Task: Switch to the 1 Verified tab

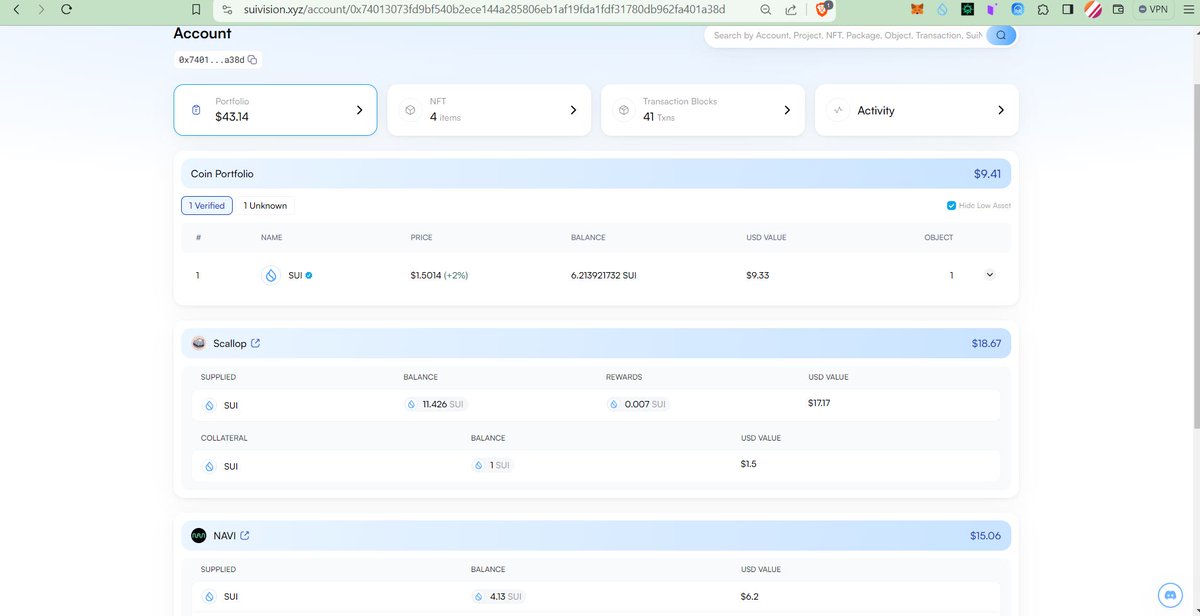Action: coord(207,205)
